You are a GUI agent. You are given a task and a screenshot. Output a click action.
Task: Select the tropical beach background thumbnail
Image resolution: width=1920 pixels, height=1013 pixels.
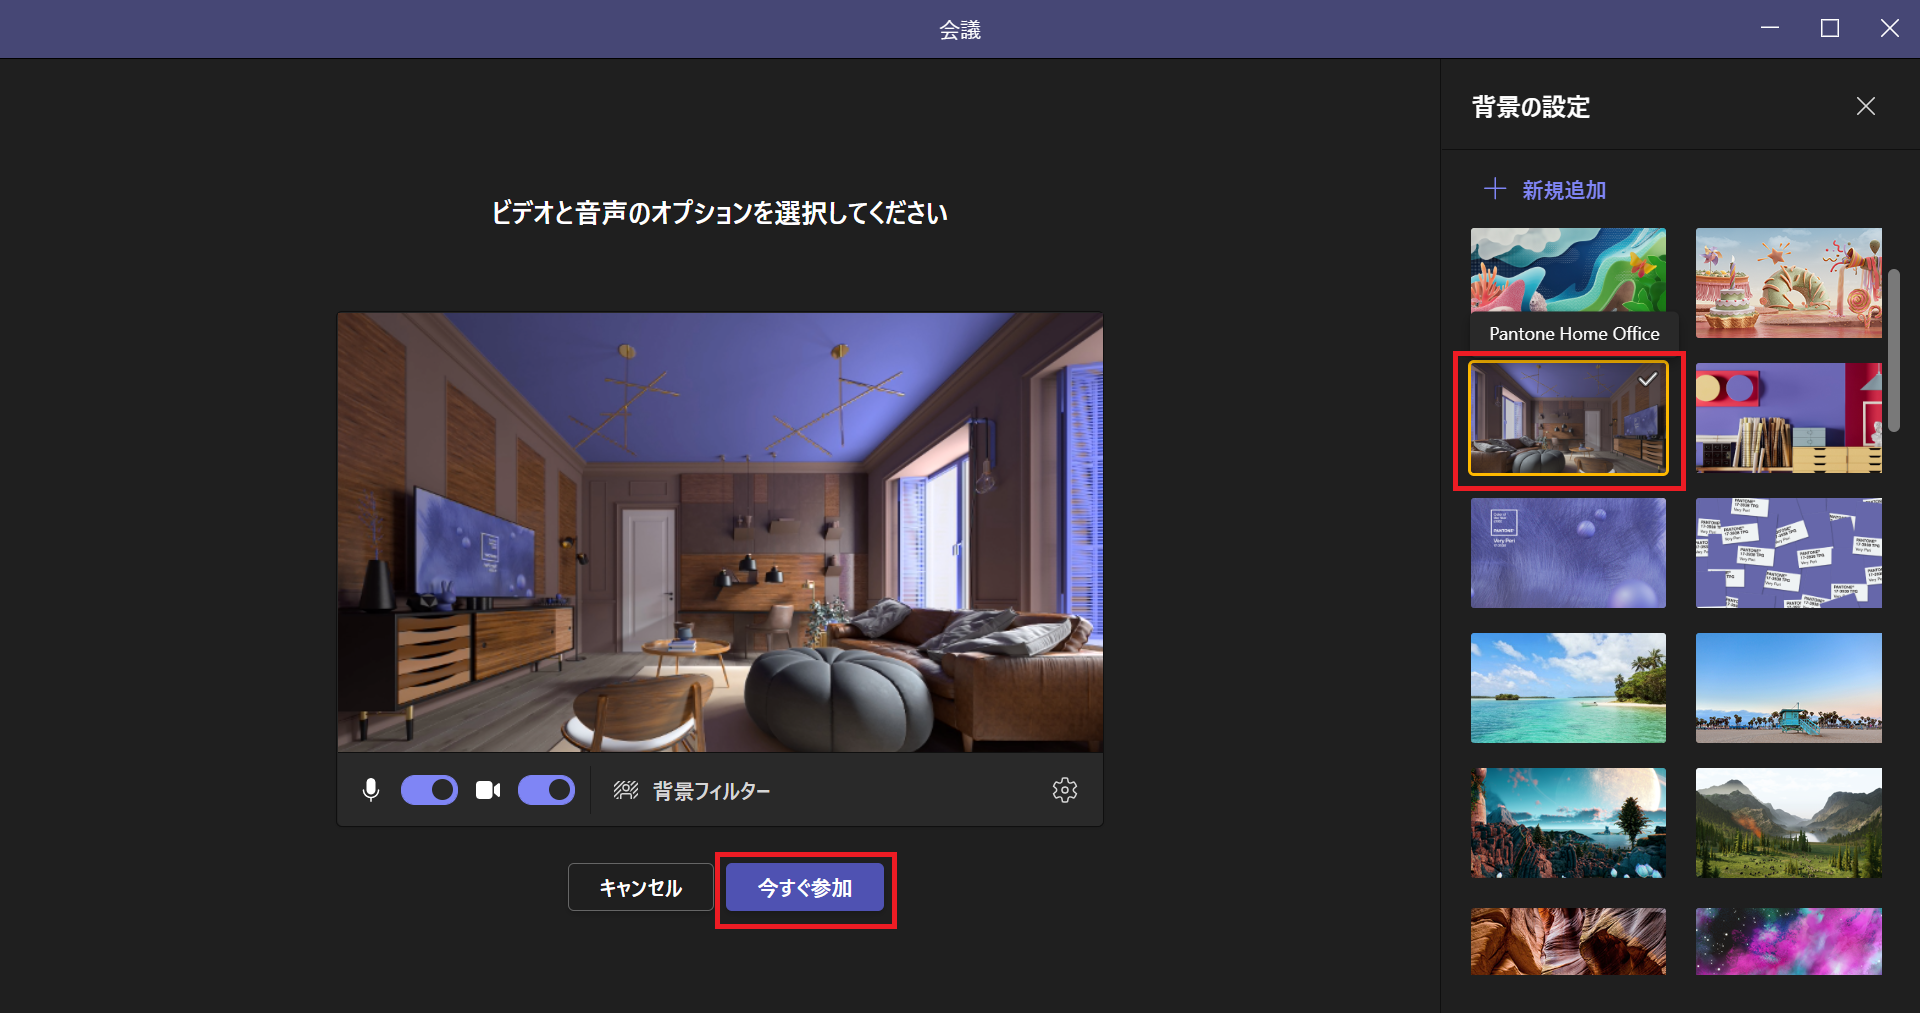(1567, 688)
